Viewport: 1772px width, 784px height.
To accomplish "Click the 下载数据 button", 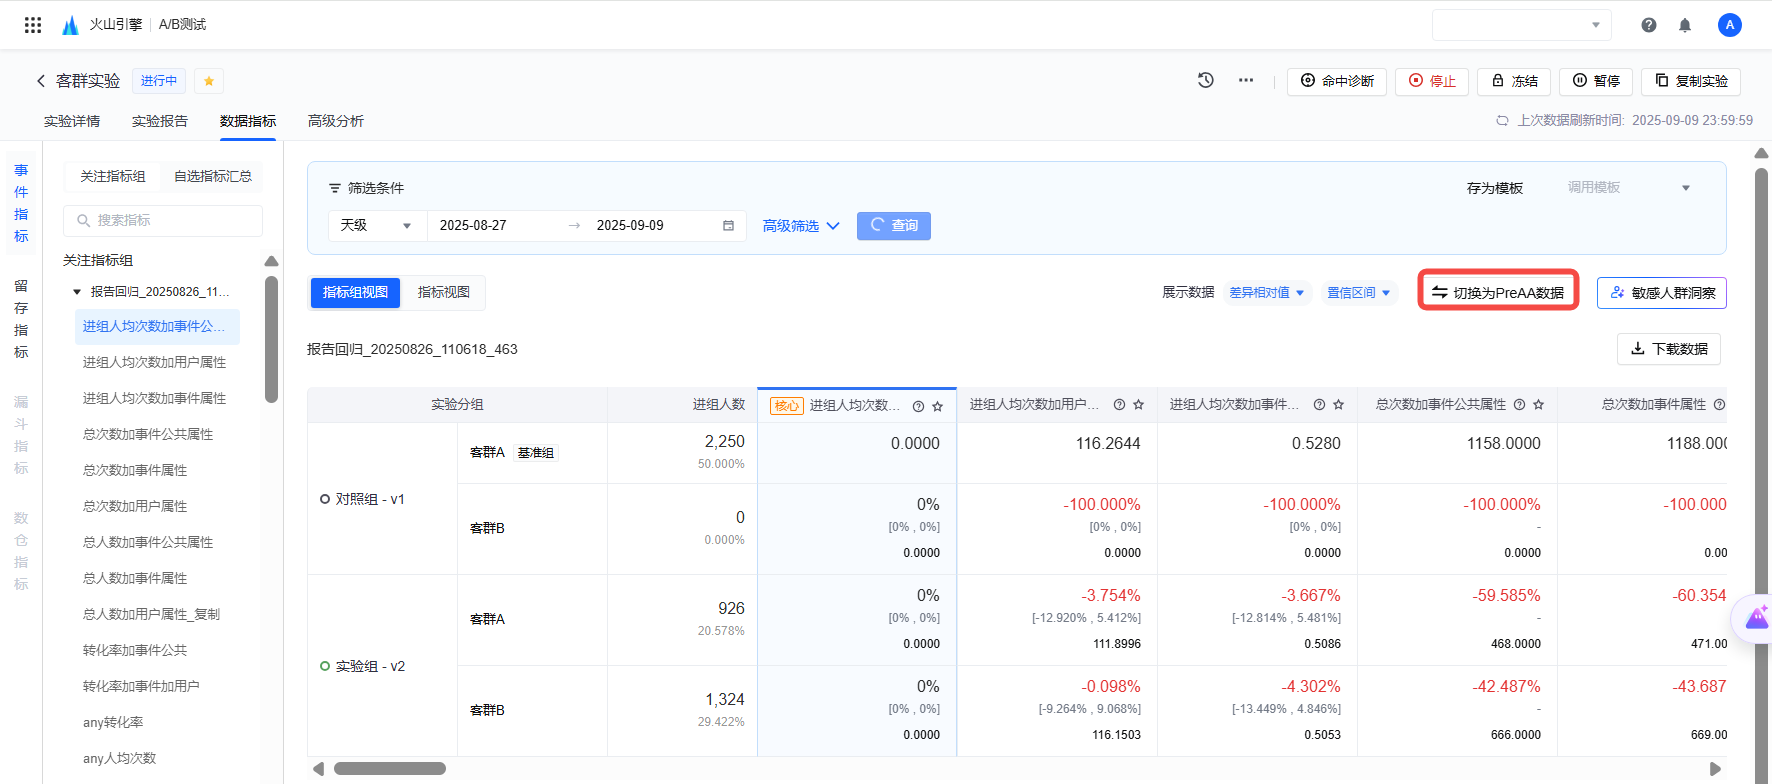I will [1669, 349].
